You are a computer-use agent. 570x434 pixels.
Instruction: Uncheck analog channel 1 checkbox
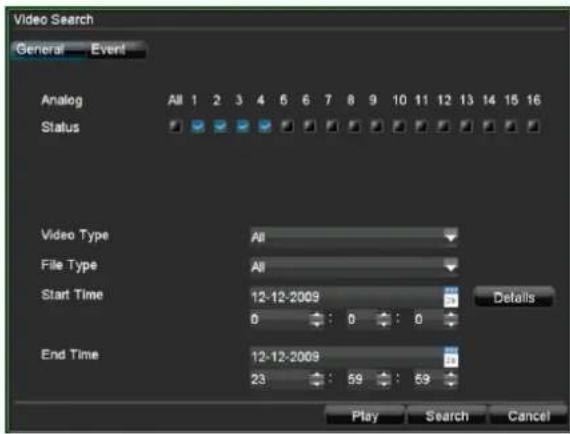[x=198, y=126]
